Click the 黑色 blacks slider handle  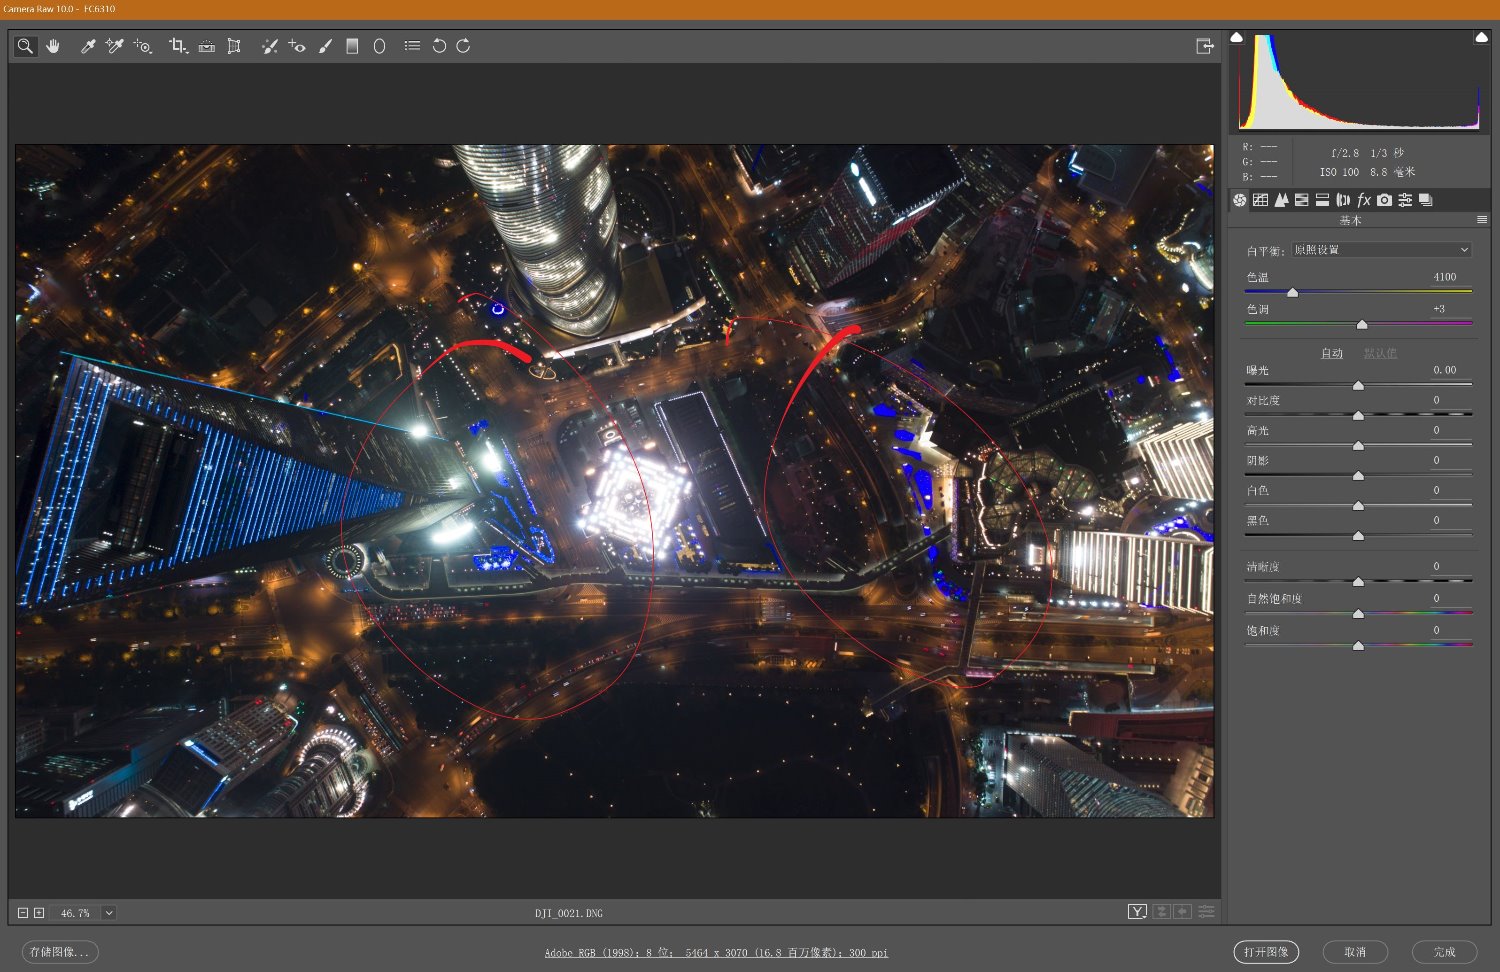(x=1358, y=536)
